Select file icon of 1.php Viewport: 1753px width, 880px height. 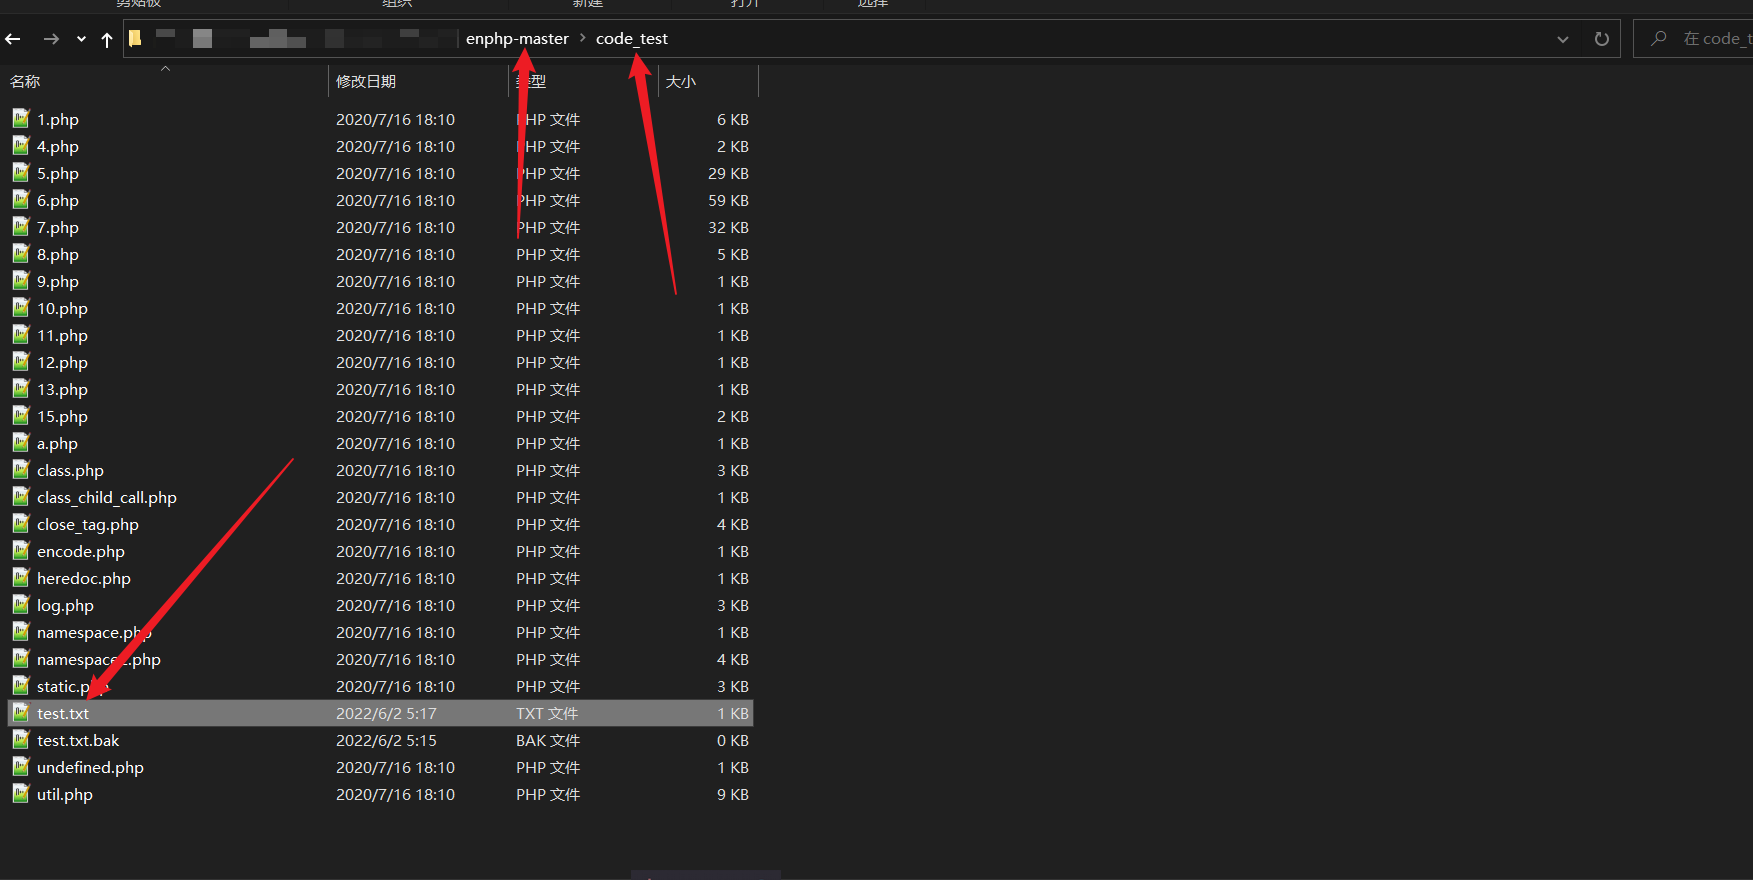[21, 119]
